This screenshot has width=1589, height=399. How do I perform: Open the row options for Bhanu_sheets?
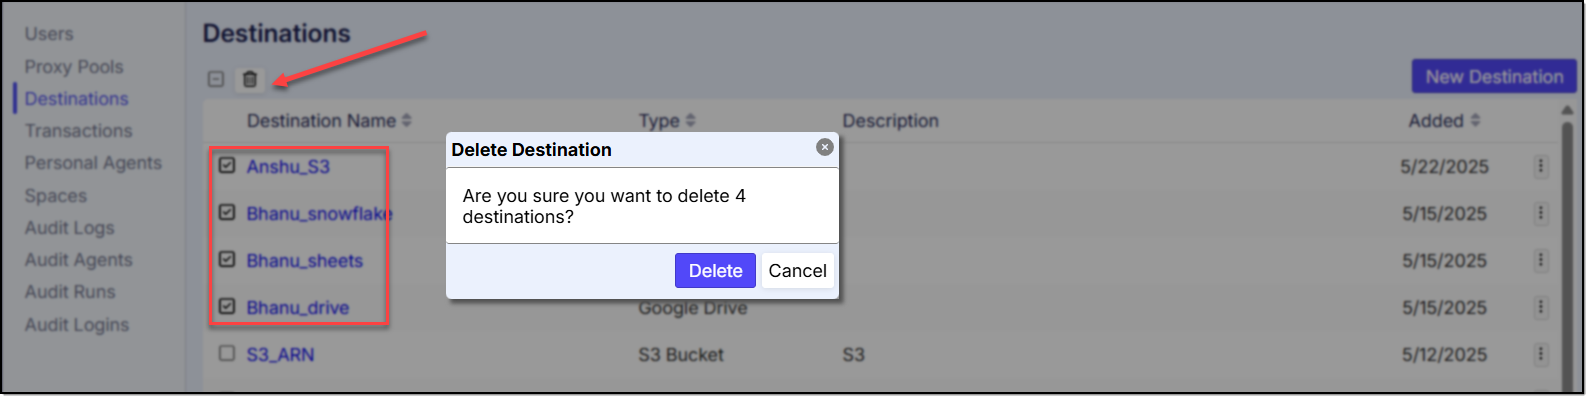pyautogui.click(x=1541, y=260)
